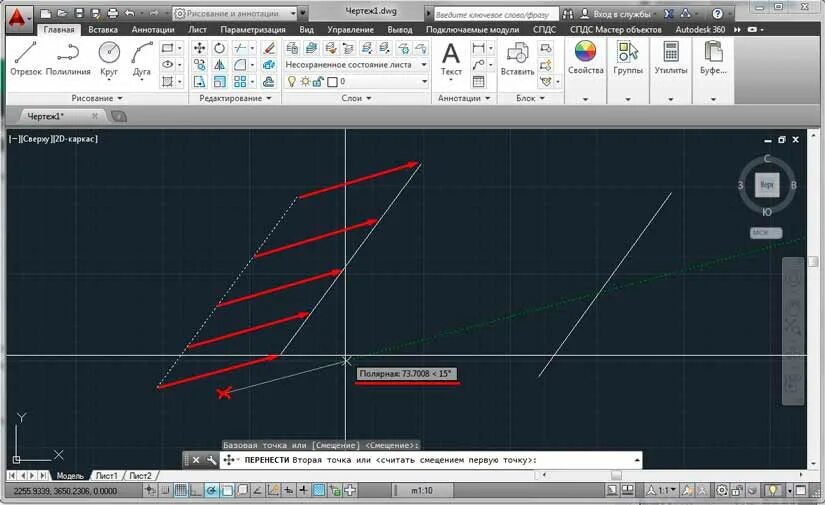
Task: Toggle the layer on/off lightbulb icon
Action: click(x=292, y=82)
